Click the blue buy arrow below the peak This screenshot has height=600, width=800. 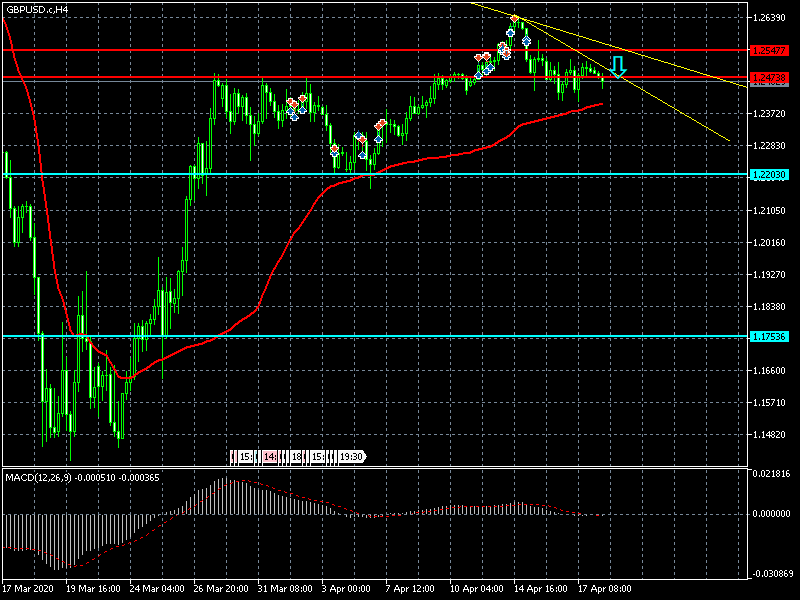click(526, 42)
